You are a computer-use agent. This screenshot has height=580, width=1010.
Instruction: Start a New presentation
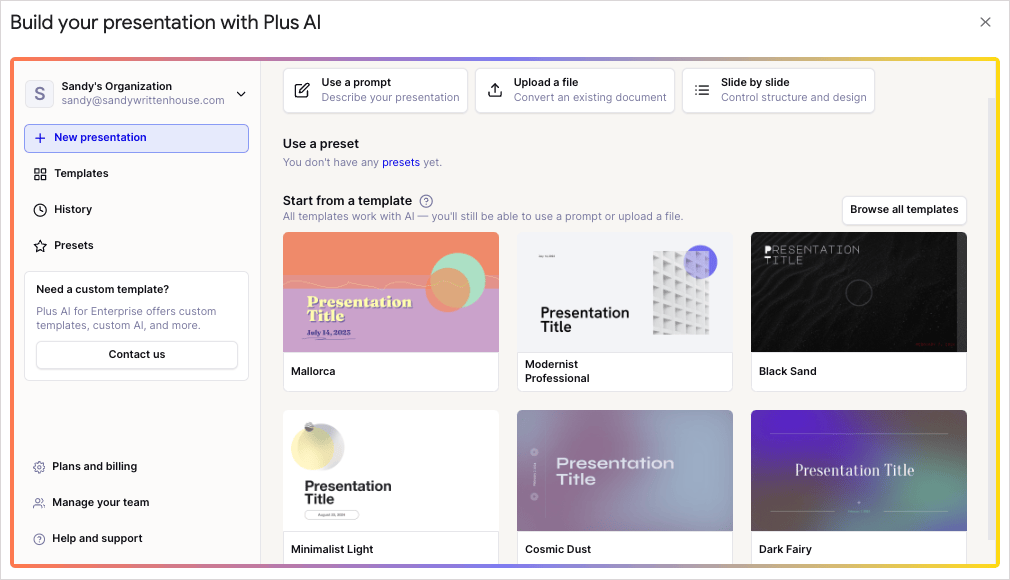pyautogui.click(x=137, y=139)
